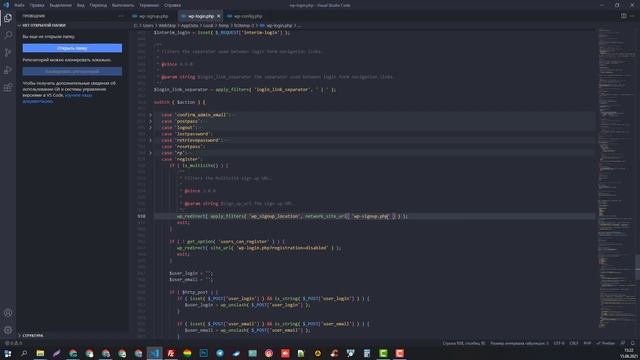
Task: Expand the СТРУКТУРА section
Action: pyautogui.click(x=33, y=336)
